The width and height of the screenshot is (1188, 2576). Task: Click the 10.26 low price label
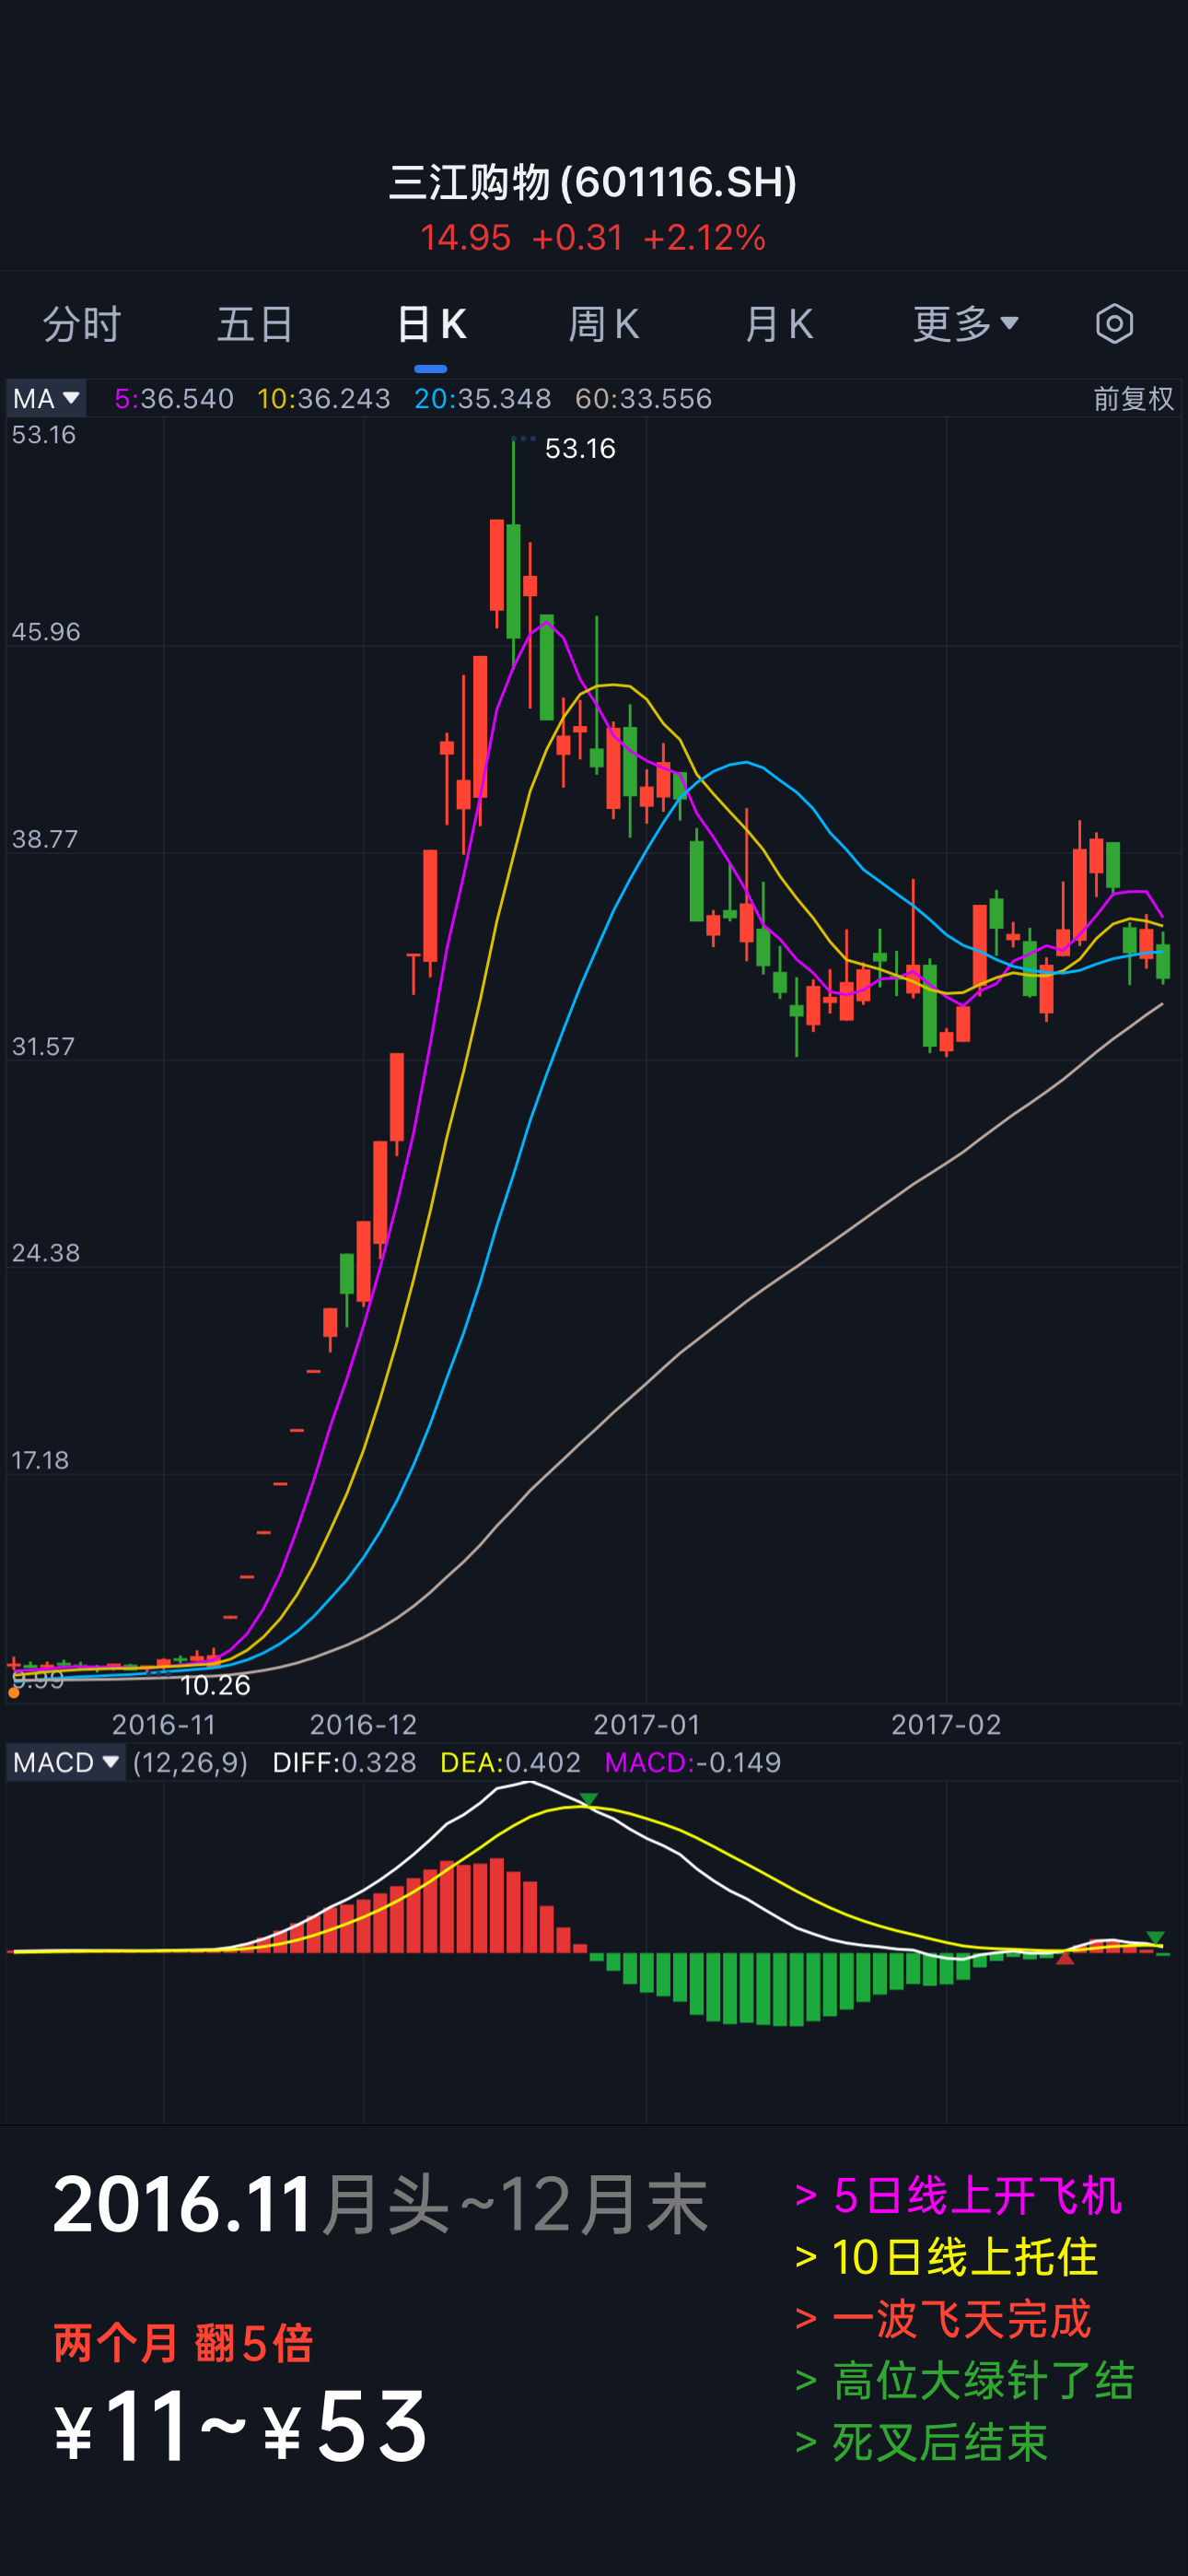pyautogui.click(x=215, y=1686)
